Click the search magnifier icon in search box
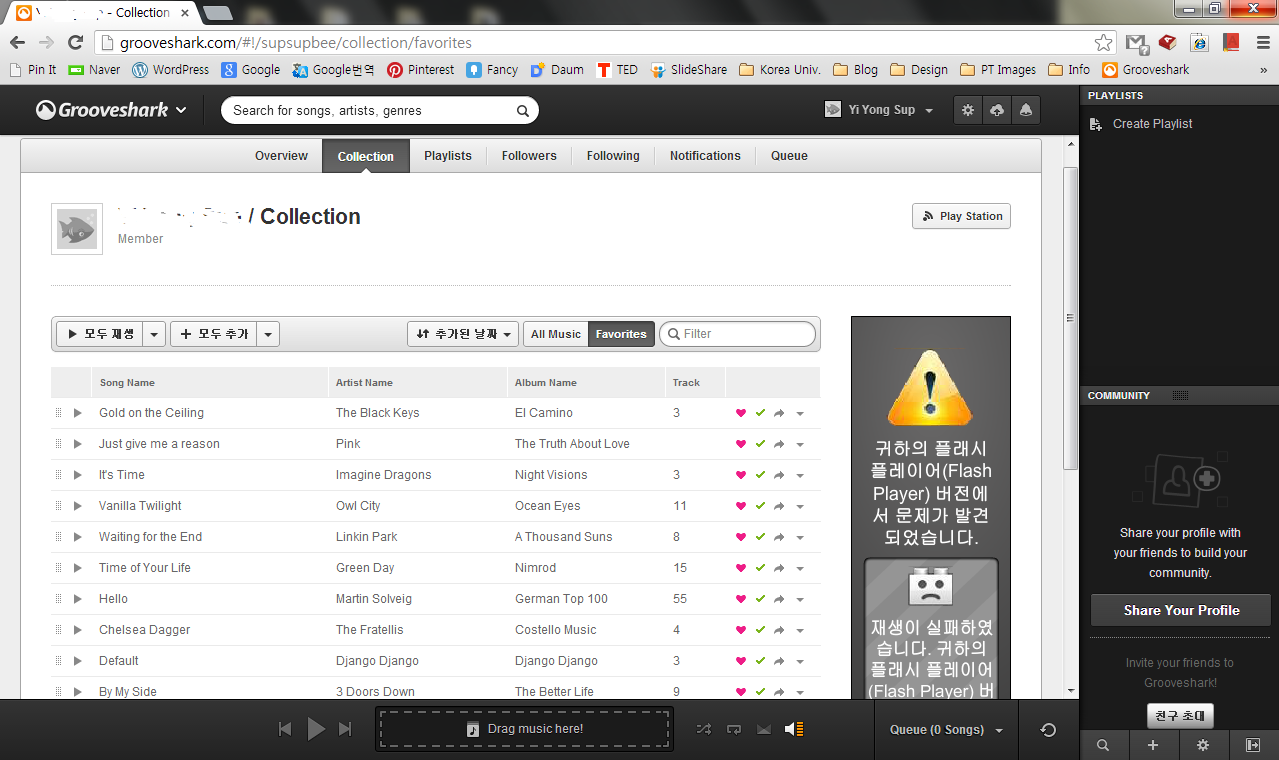The height and width of the screenshot is (760, 1279). (522, 111)
